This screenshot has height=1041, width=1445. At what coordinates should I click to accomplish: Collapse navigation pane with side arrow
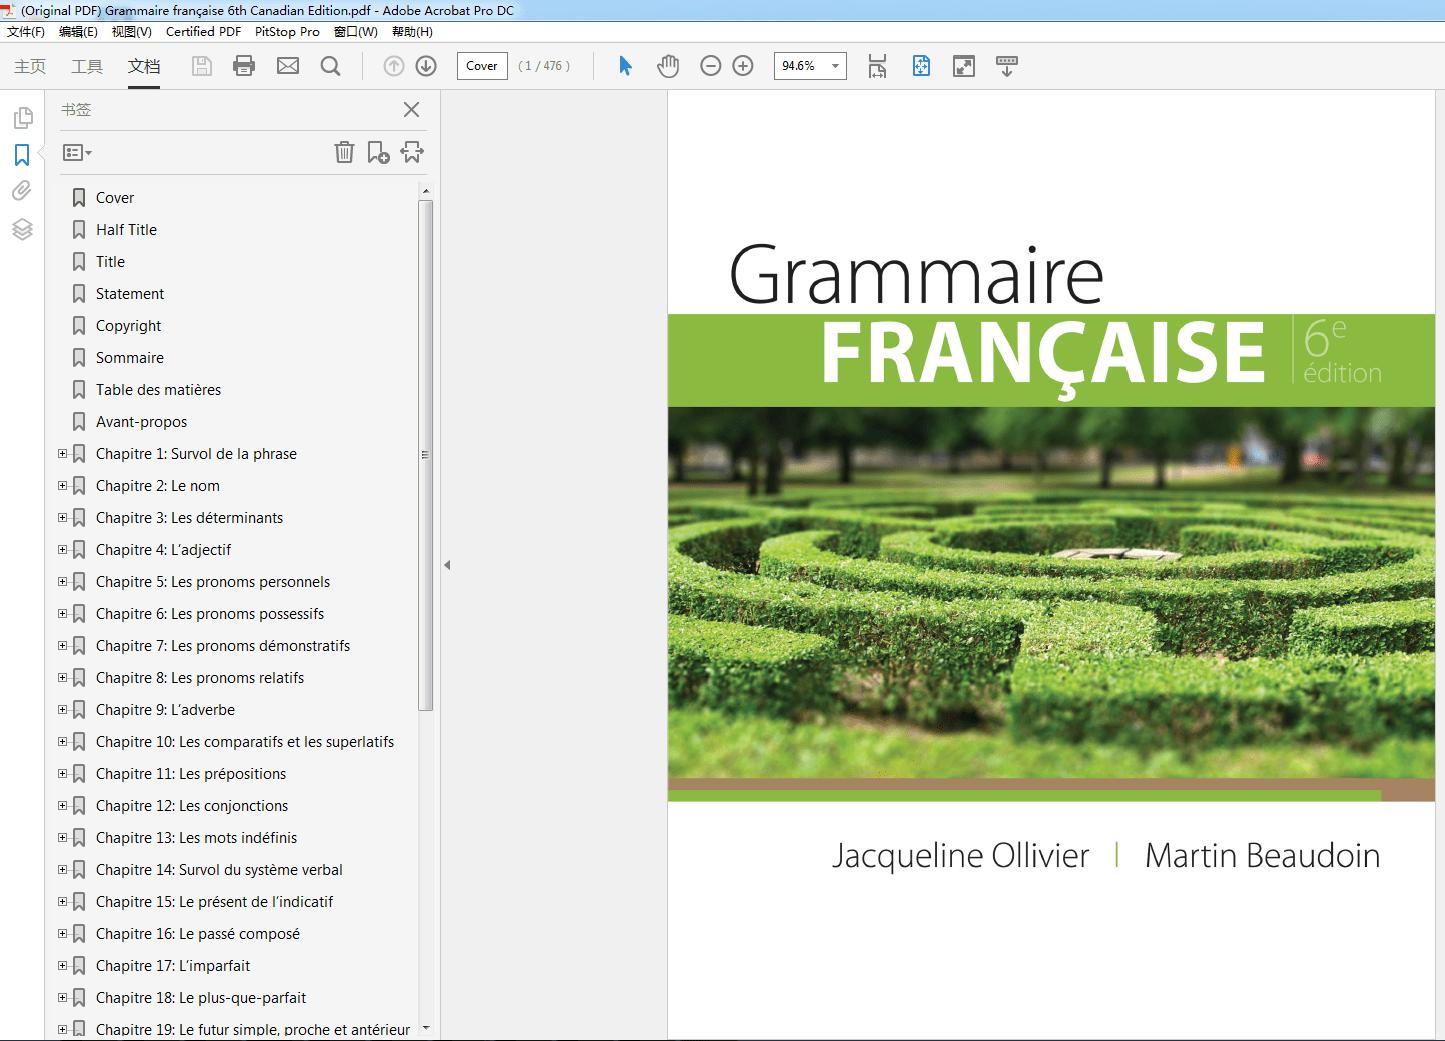click(x=447, y=565)
